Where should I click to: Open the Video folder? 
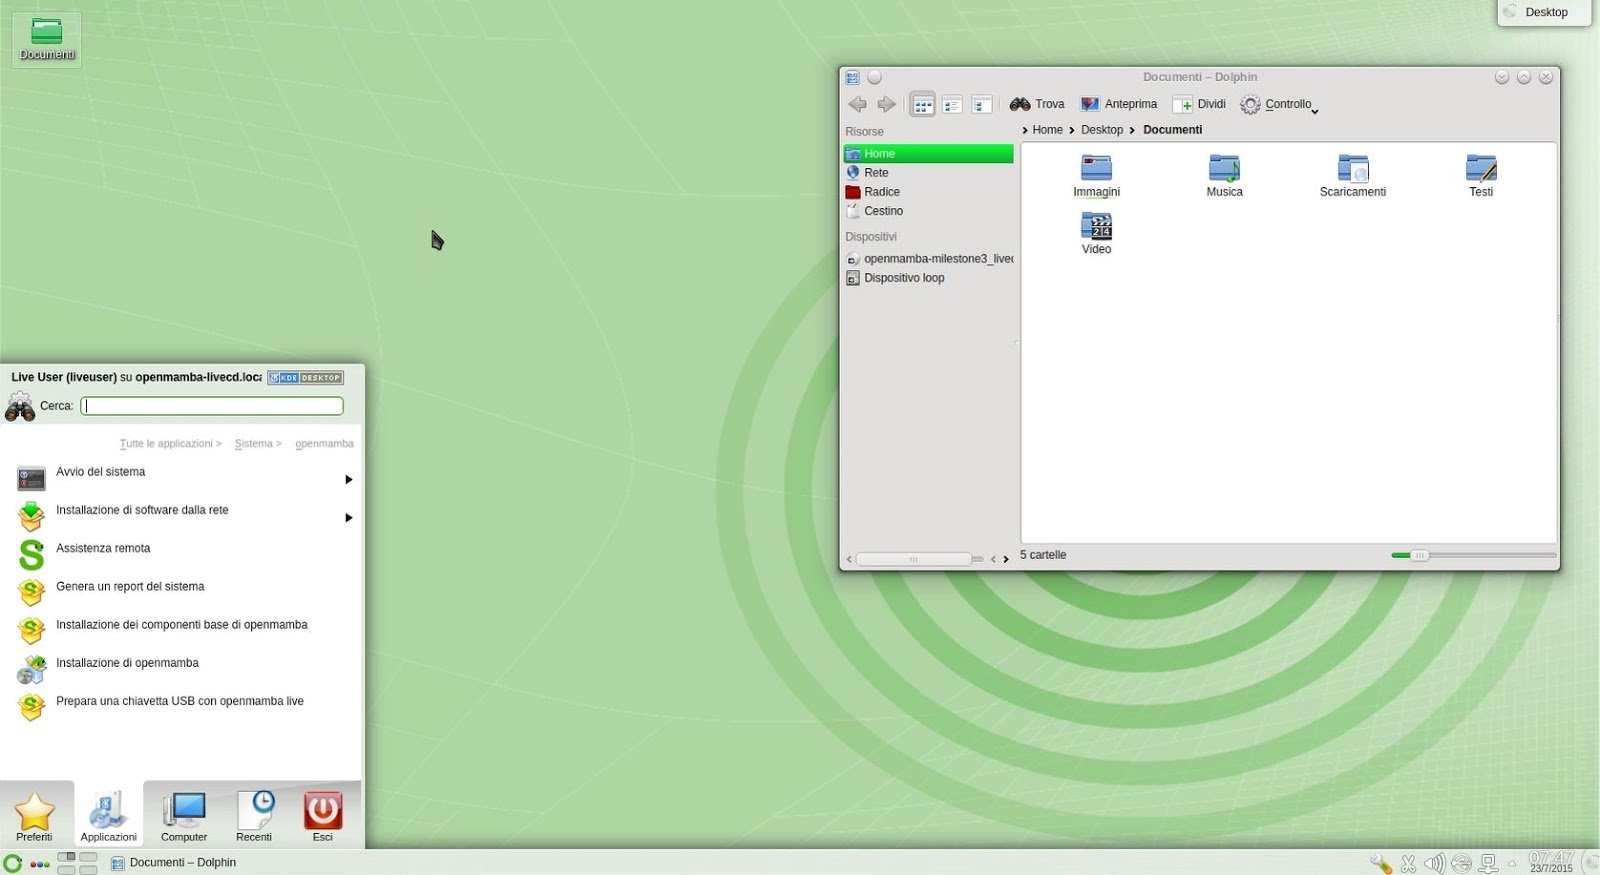pyautogui.click(x=1096, y=233)
